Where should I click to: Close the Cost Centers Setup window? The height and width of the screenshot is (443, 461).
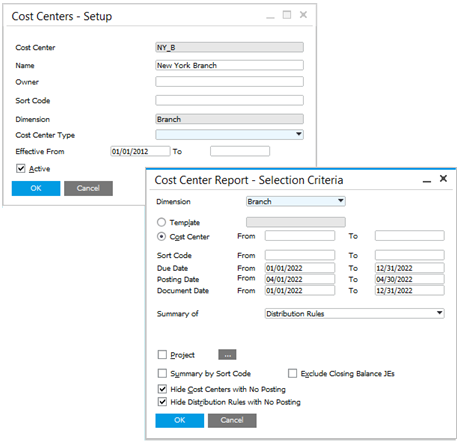click(303, 15)
